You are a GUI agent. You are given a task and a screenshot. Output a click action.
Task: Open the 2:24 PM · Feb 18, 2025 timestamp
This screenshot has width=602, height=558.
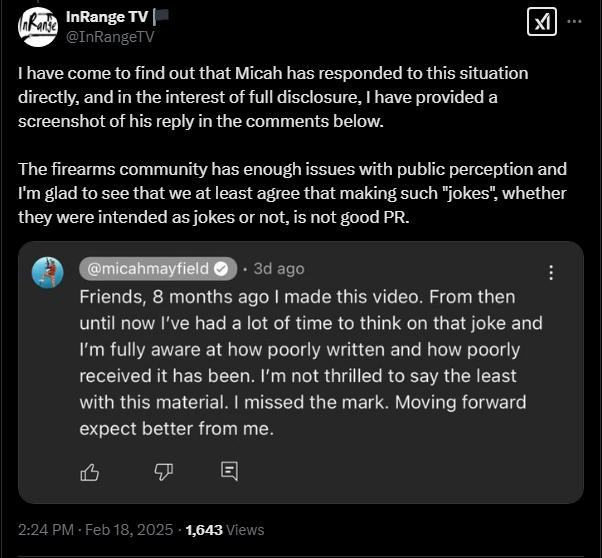[x=96, y=530]
